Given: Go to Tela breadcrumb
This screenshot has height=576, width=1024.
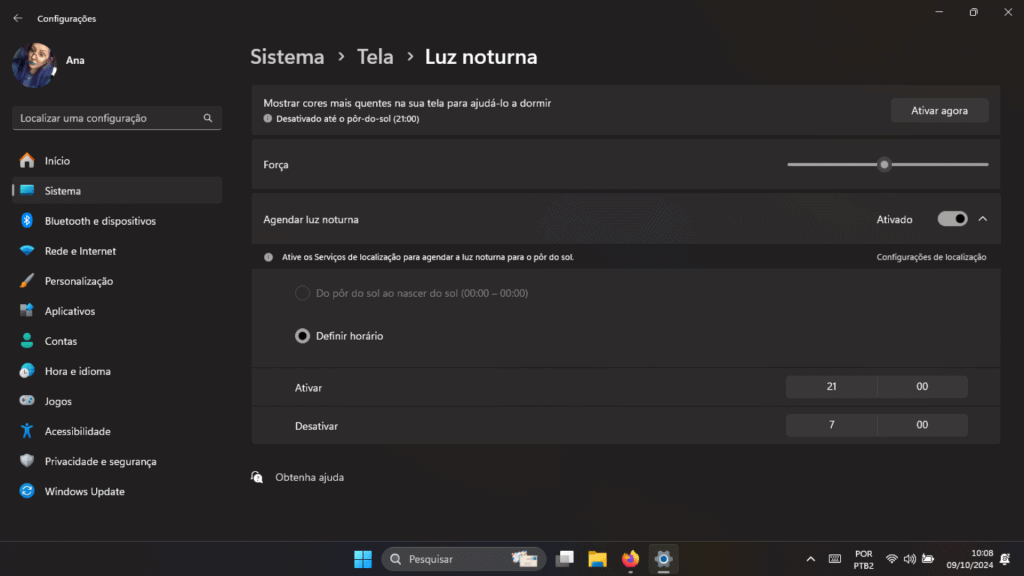Looking at the screenshot, I should [375, 57].
